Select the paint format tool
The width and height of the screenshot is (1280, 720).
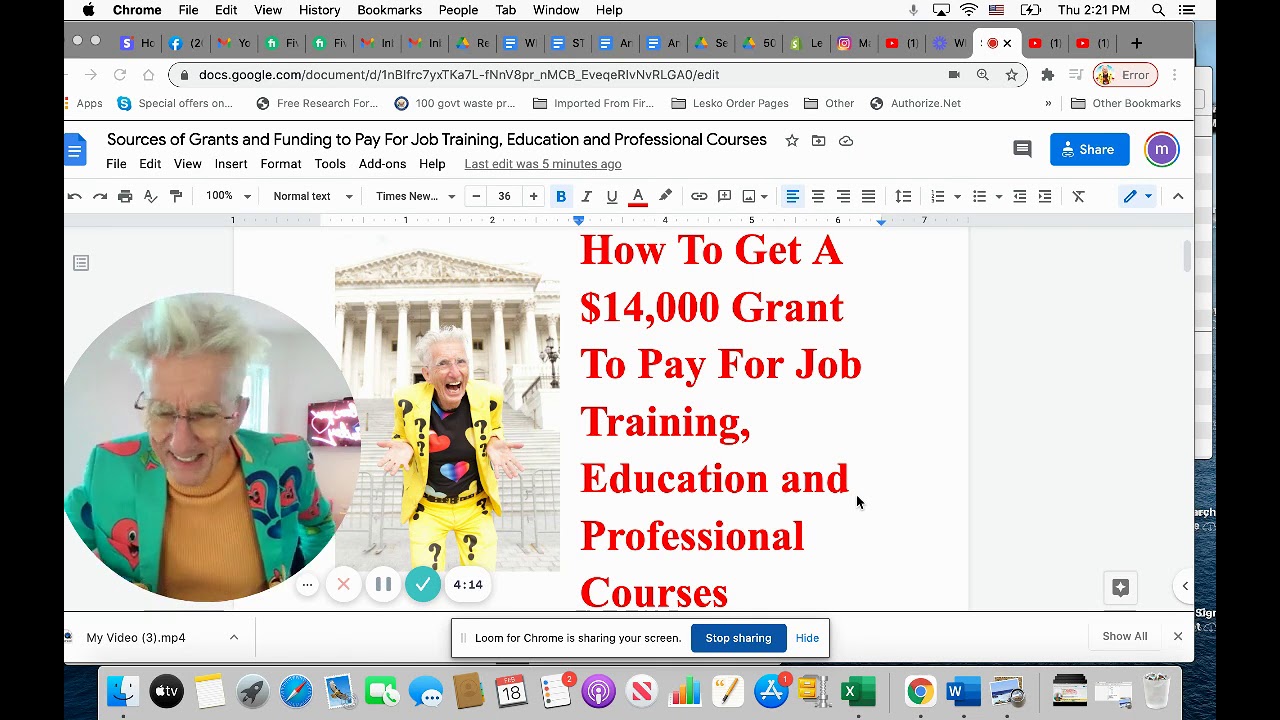coord(176,196)
